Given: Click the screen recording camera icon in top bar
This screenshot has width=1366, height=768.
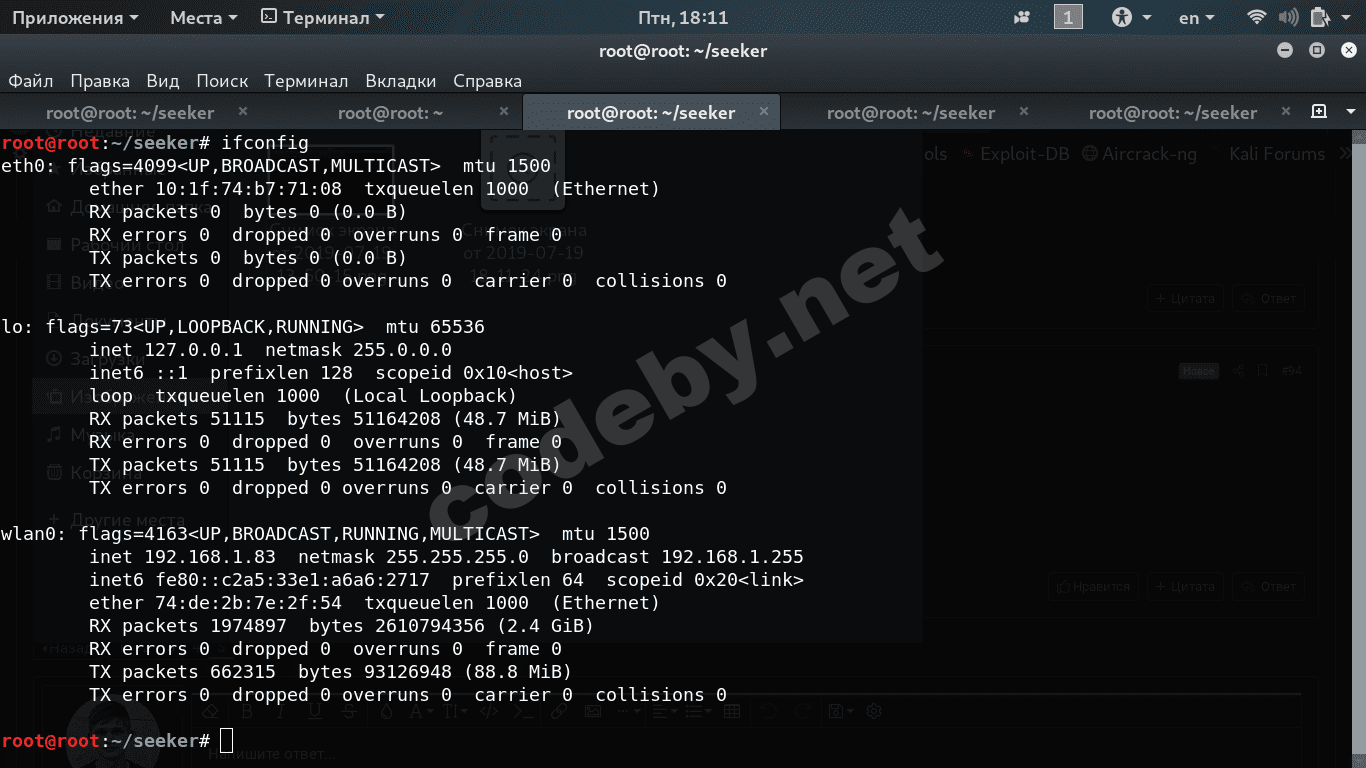Looking at the screenshot, I should [1022, 18].
